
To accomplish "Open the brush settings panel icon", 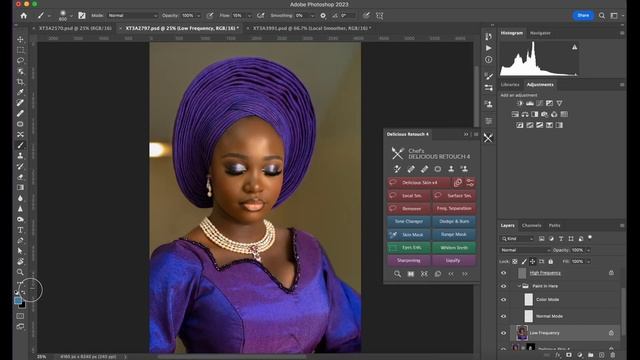I will click(x=82, y=16).
